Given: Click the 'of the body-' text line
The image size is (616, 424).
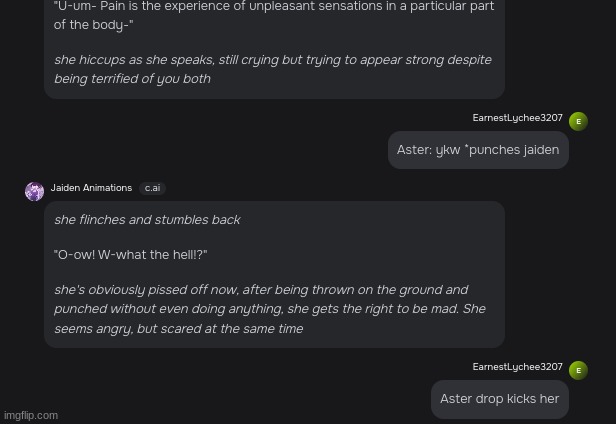Looking at the screenshot, I should [x=94, y=25].
